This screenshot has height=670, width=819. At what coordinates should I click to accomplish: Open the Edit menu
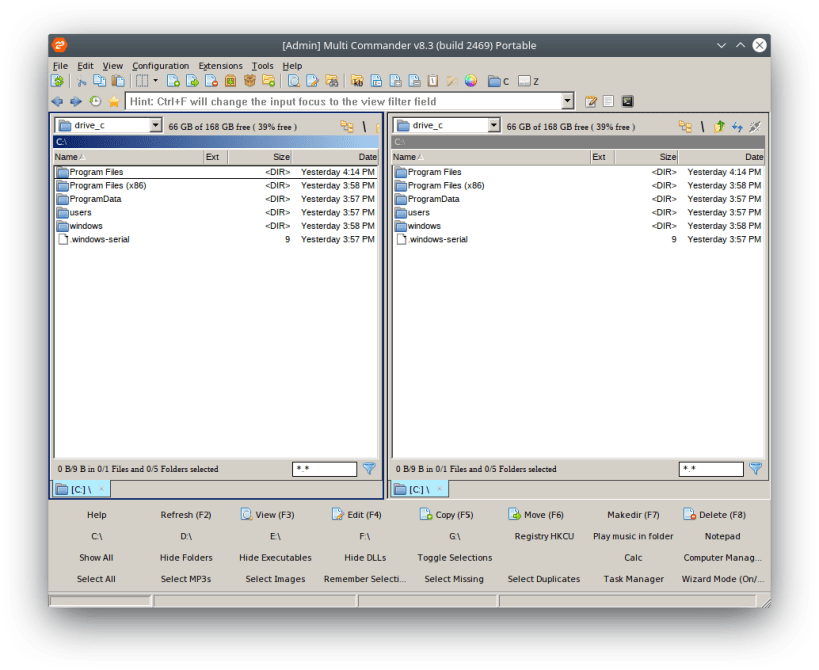coord(85,66)
